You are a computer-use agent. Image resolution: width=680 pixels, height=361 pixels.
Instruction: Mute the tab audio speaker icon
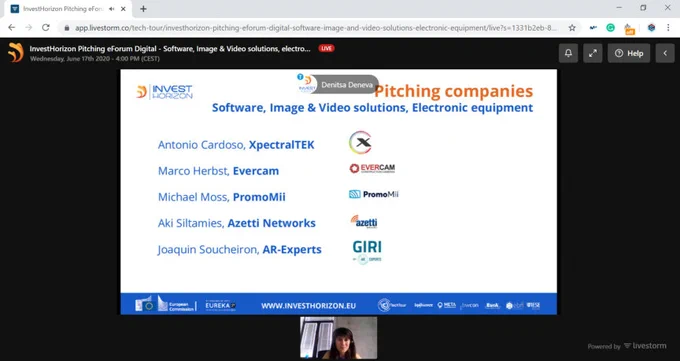tap(112, 9)
